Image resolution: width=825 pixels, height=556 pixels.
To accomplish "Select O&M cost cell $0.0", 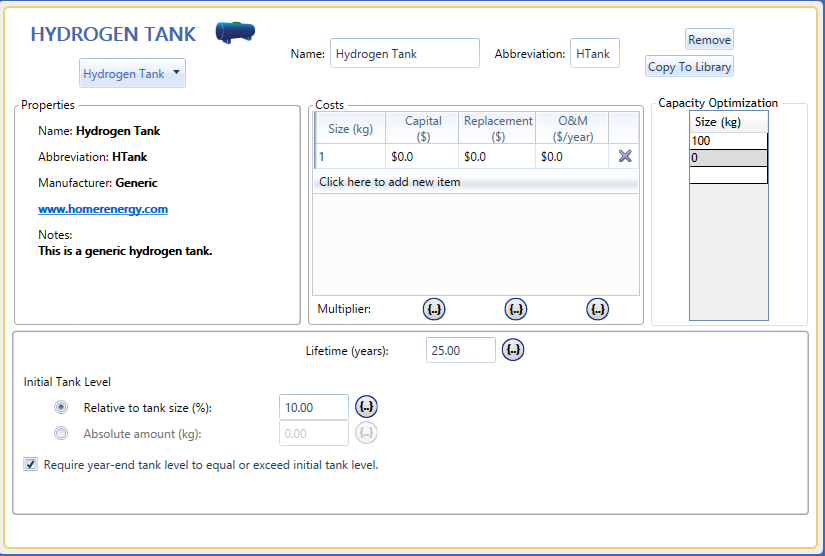I will click(572, 157).
